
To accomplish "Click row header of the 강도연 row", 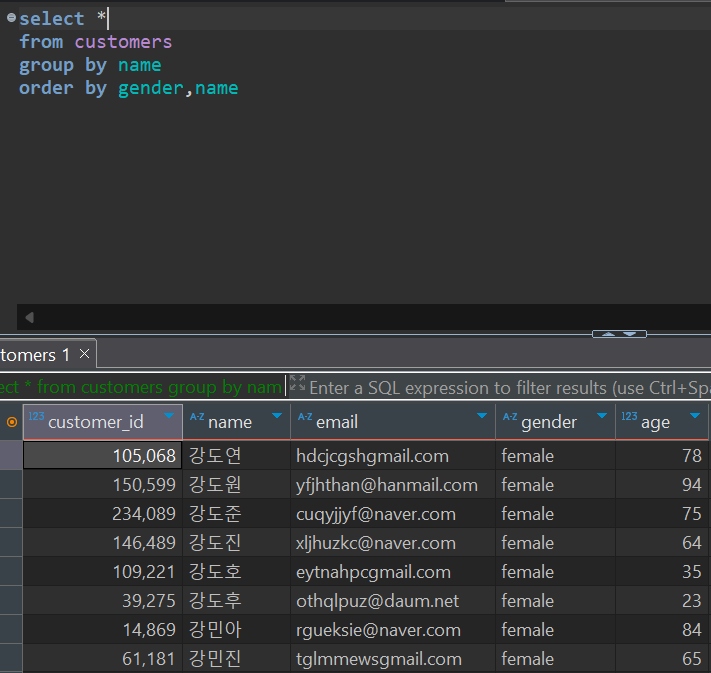I will (11, 455).
